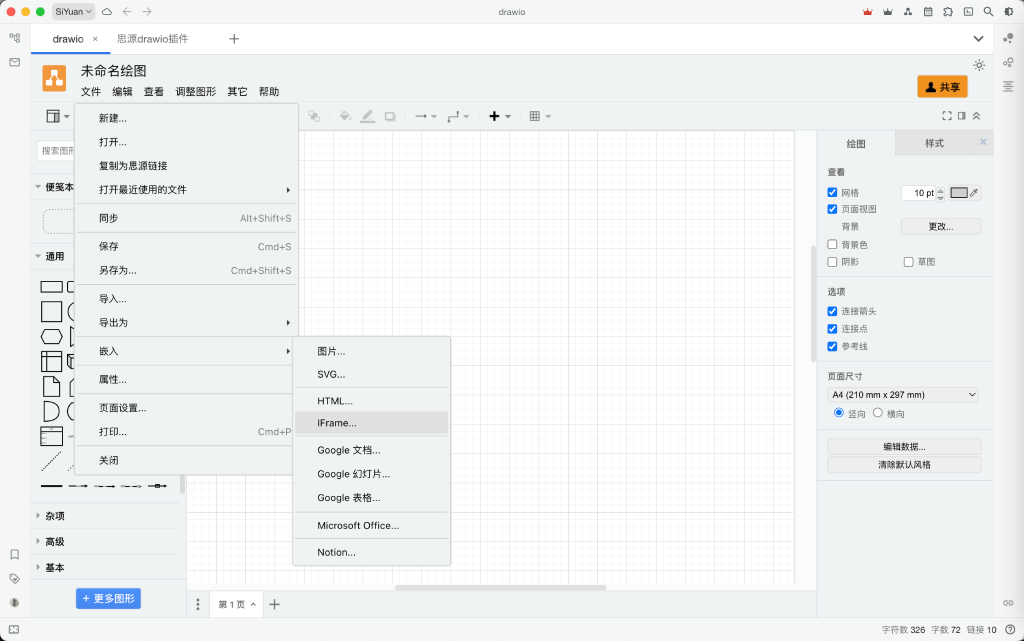This screenshot has height=641, width=1024.
Task: Click the shadow toolbar icon
Action: (x=390, y=116)
